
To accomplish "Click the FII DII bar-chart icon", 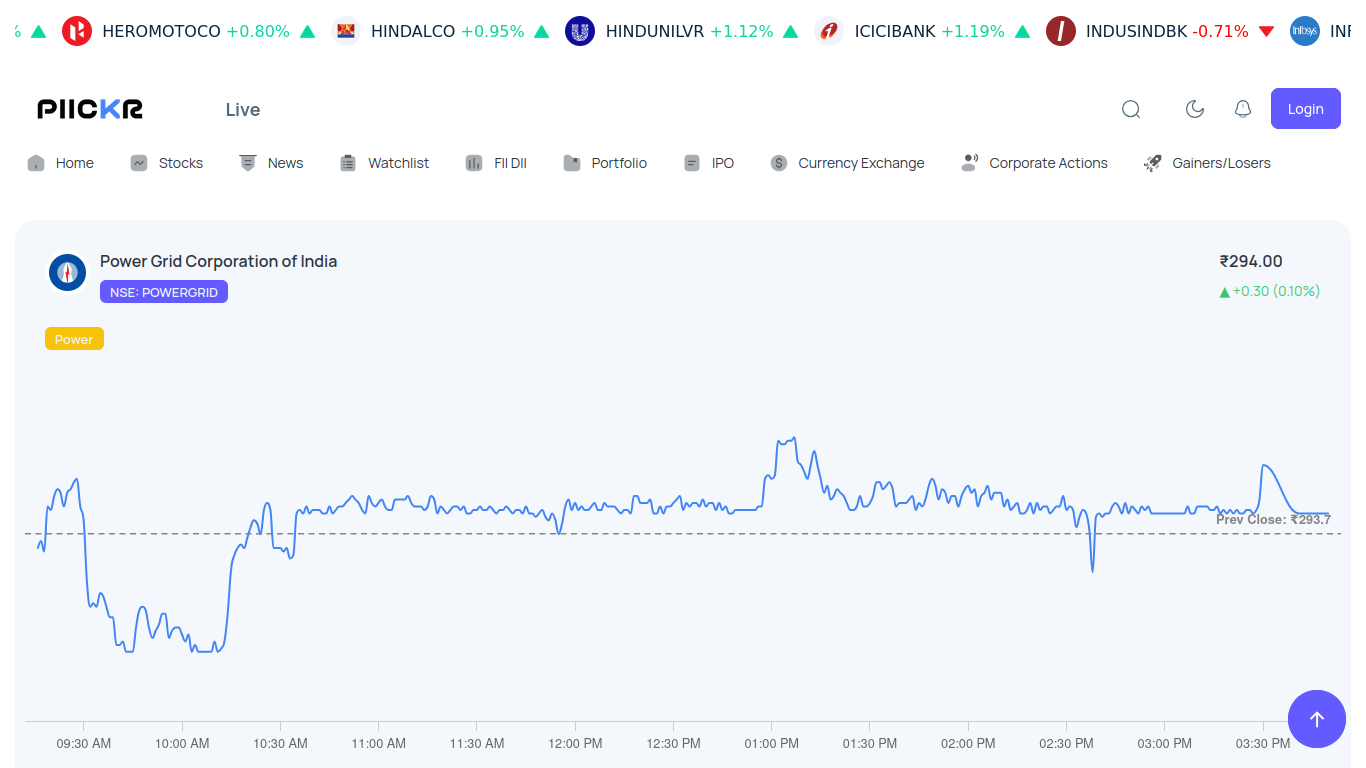I will [473, 162].
